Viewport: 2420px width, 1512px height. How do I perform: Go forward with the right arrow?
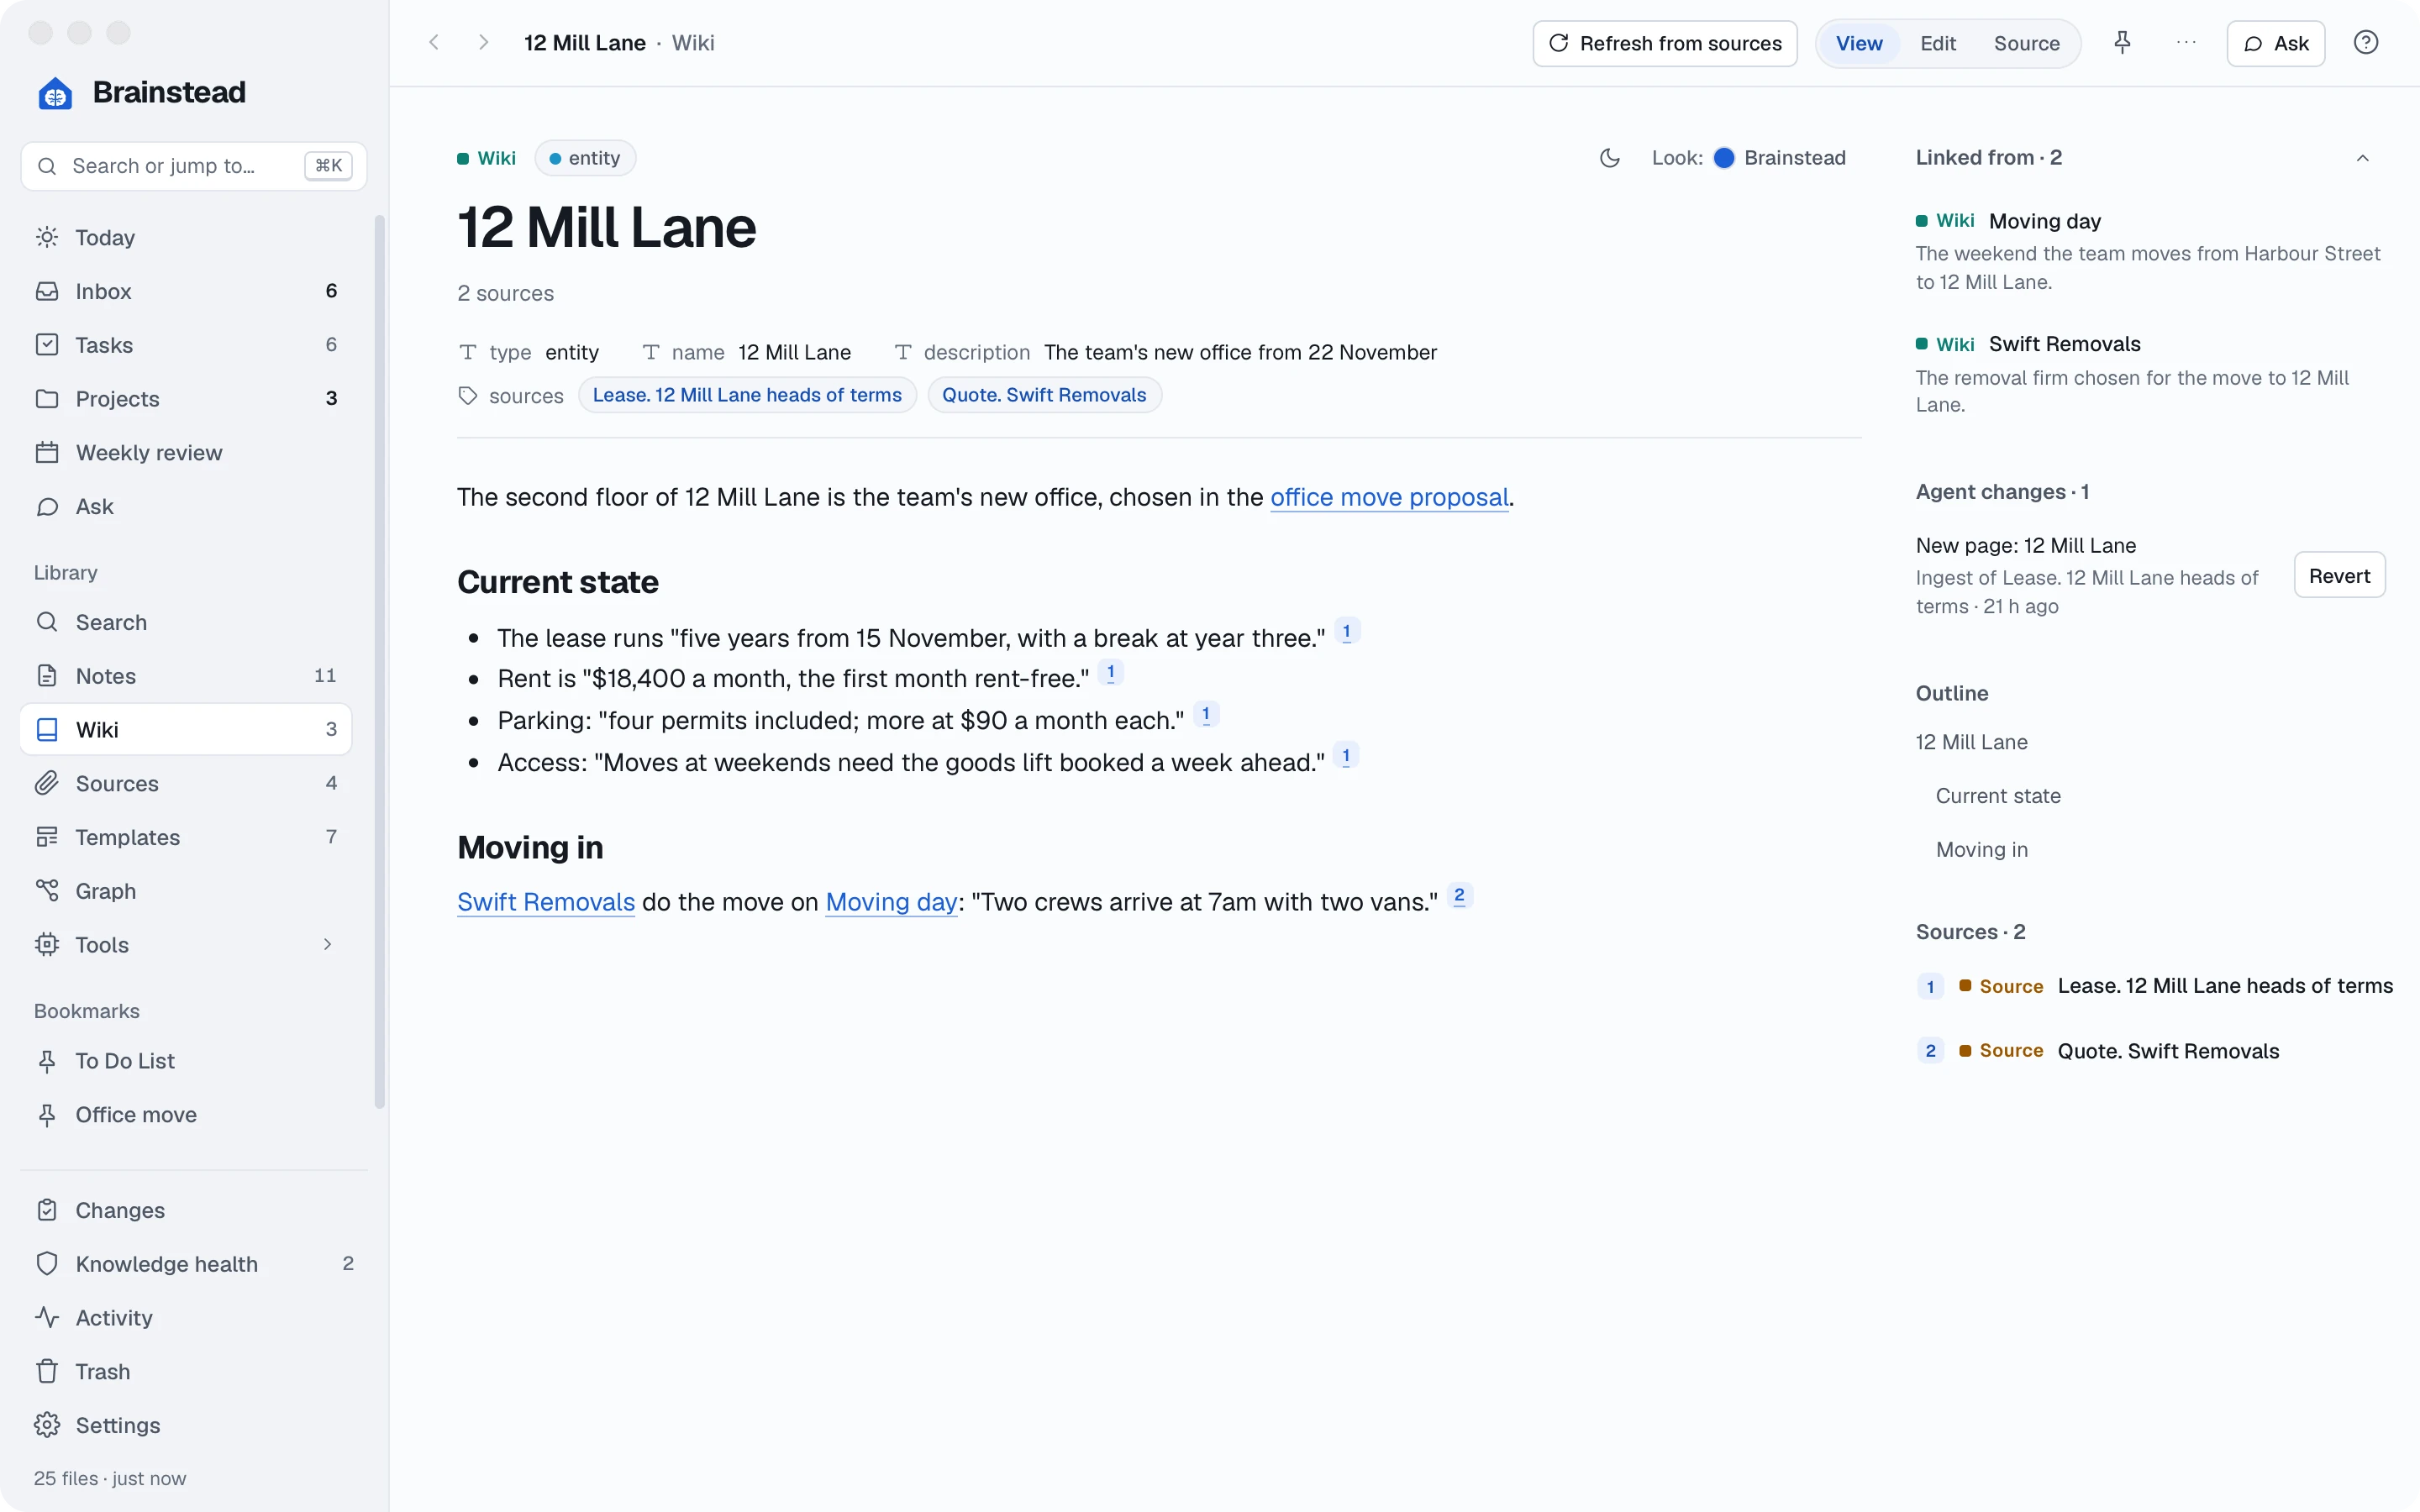(483, 43)
